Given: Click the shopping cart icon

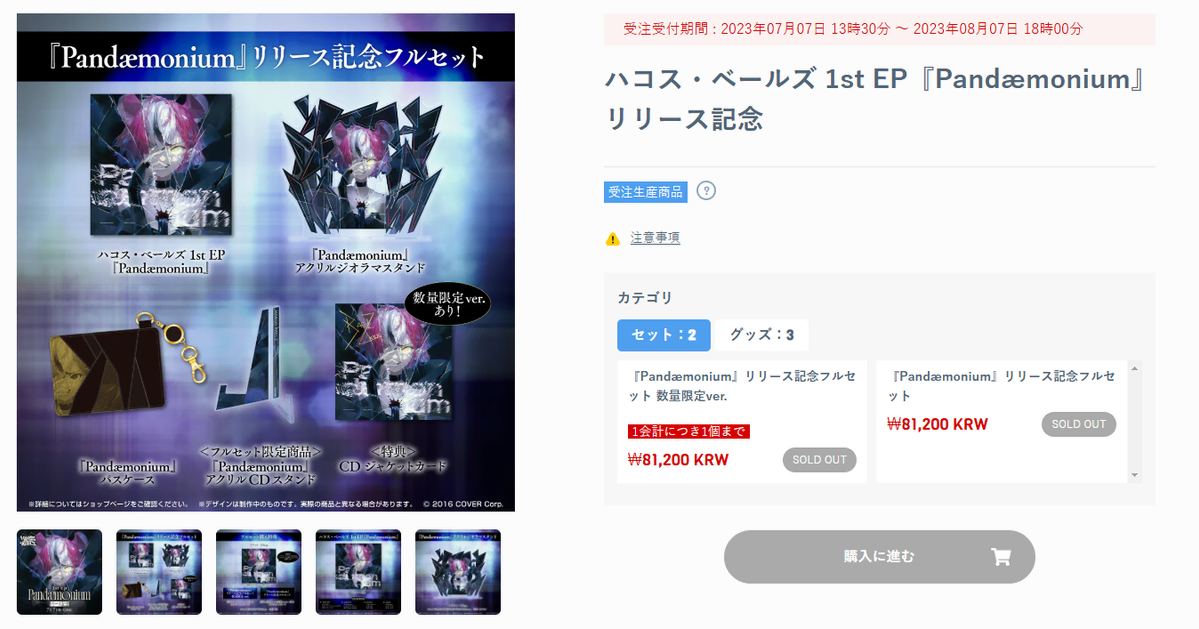Looking at the screenshot, I should (x=1000, y=557).
